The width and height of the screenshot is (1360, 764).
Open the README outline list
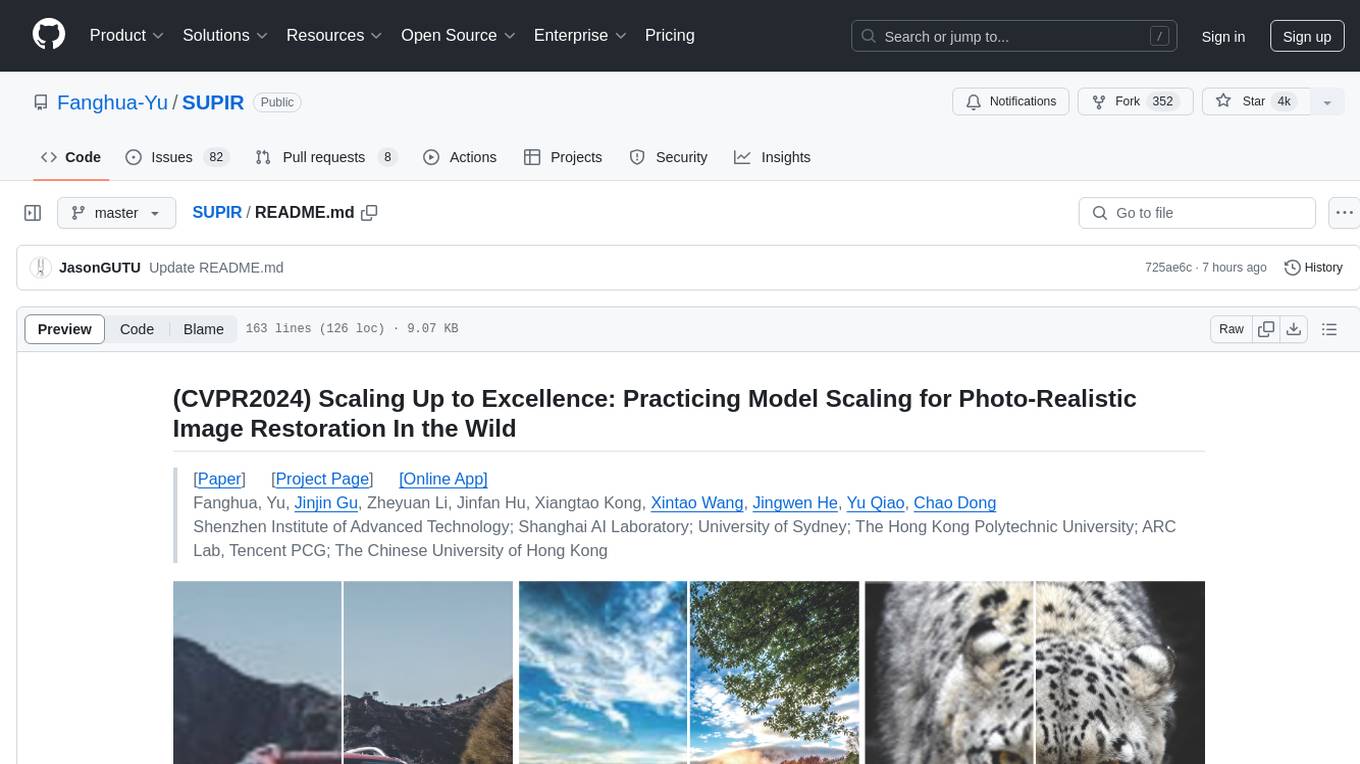[x=1329, y=329]
